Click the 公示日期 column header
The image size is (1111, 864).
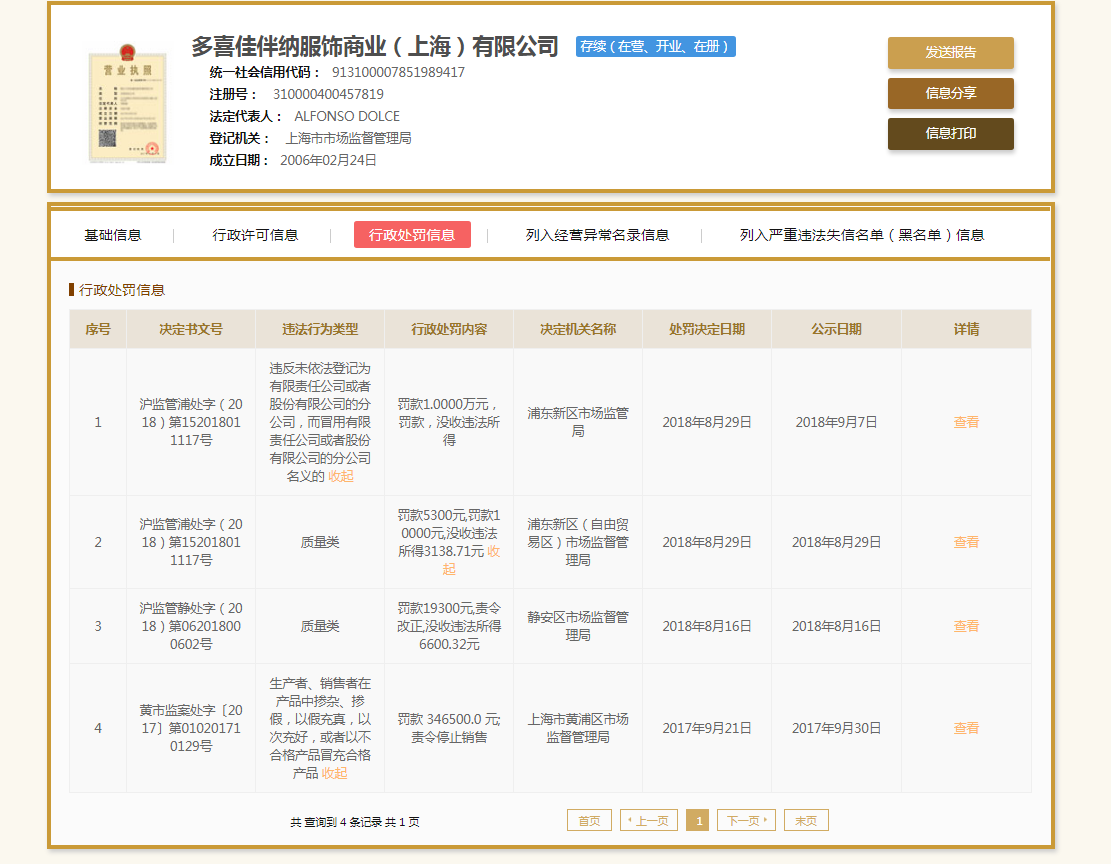(x=836, y=330)
